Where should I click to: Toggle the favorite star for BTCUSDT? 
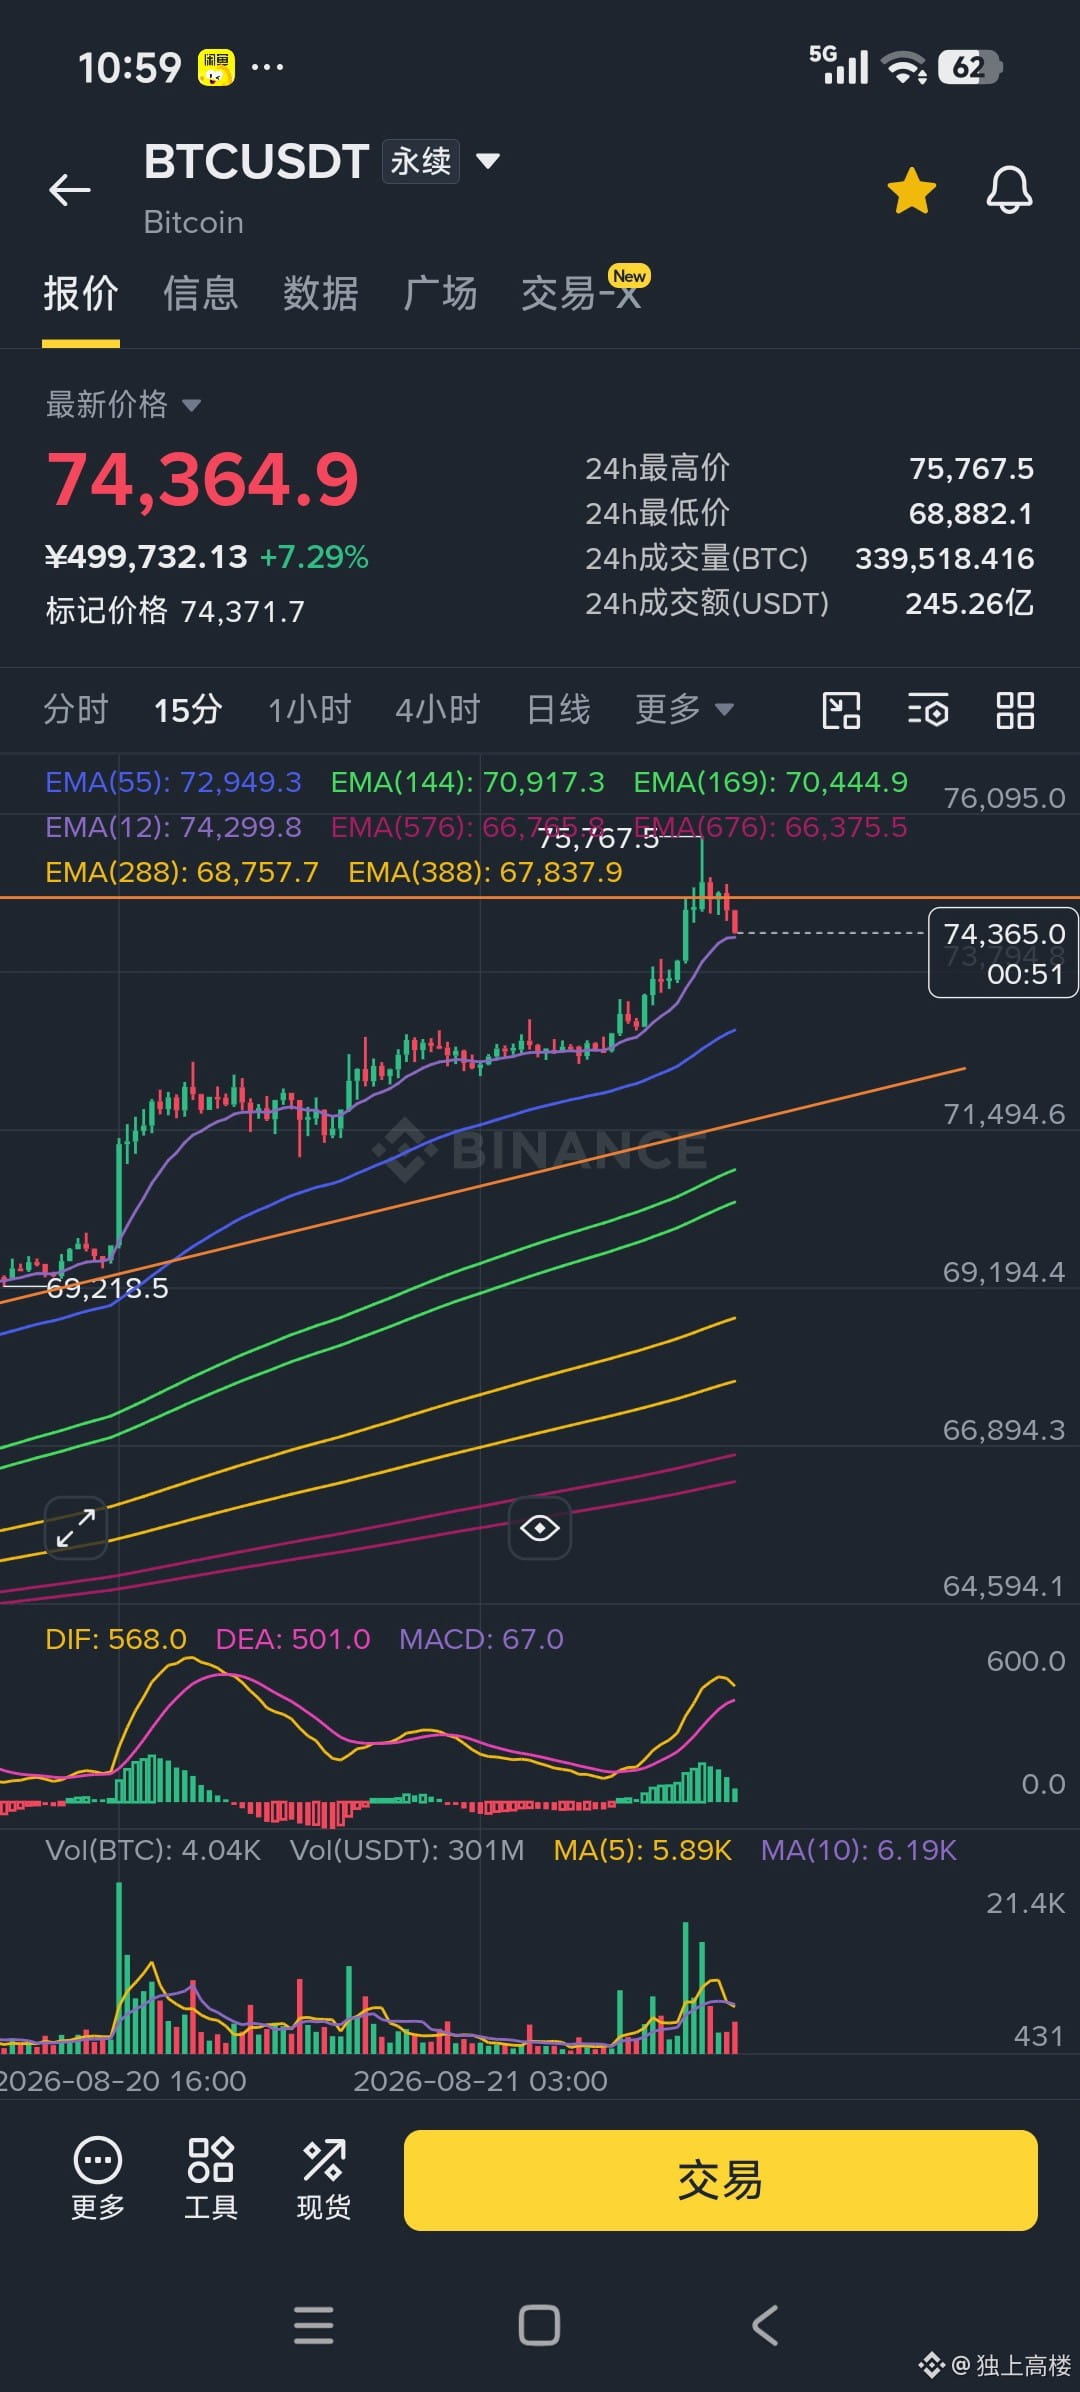coord(912,190)
